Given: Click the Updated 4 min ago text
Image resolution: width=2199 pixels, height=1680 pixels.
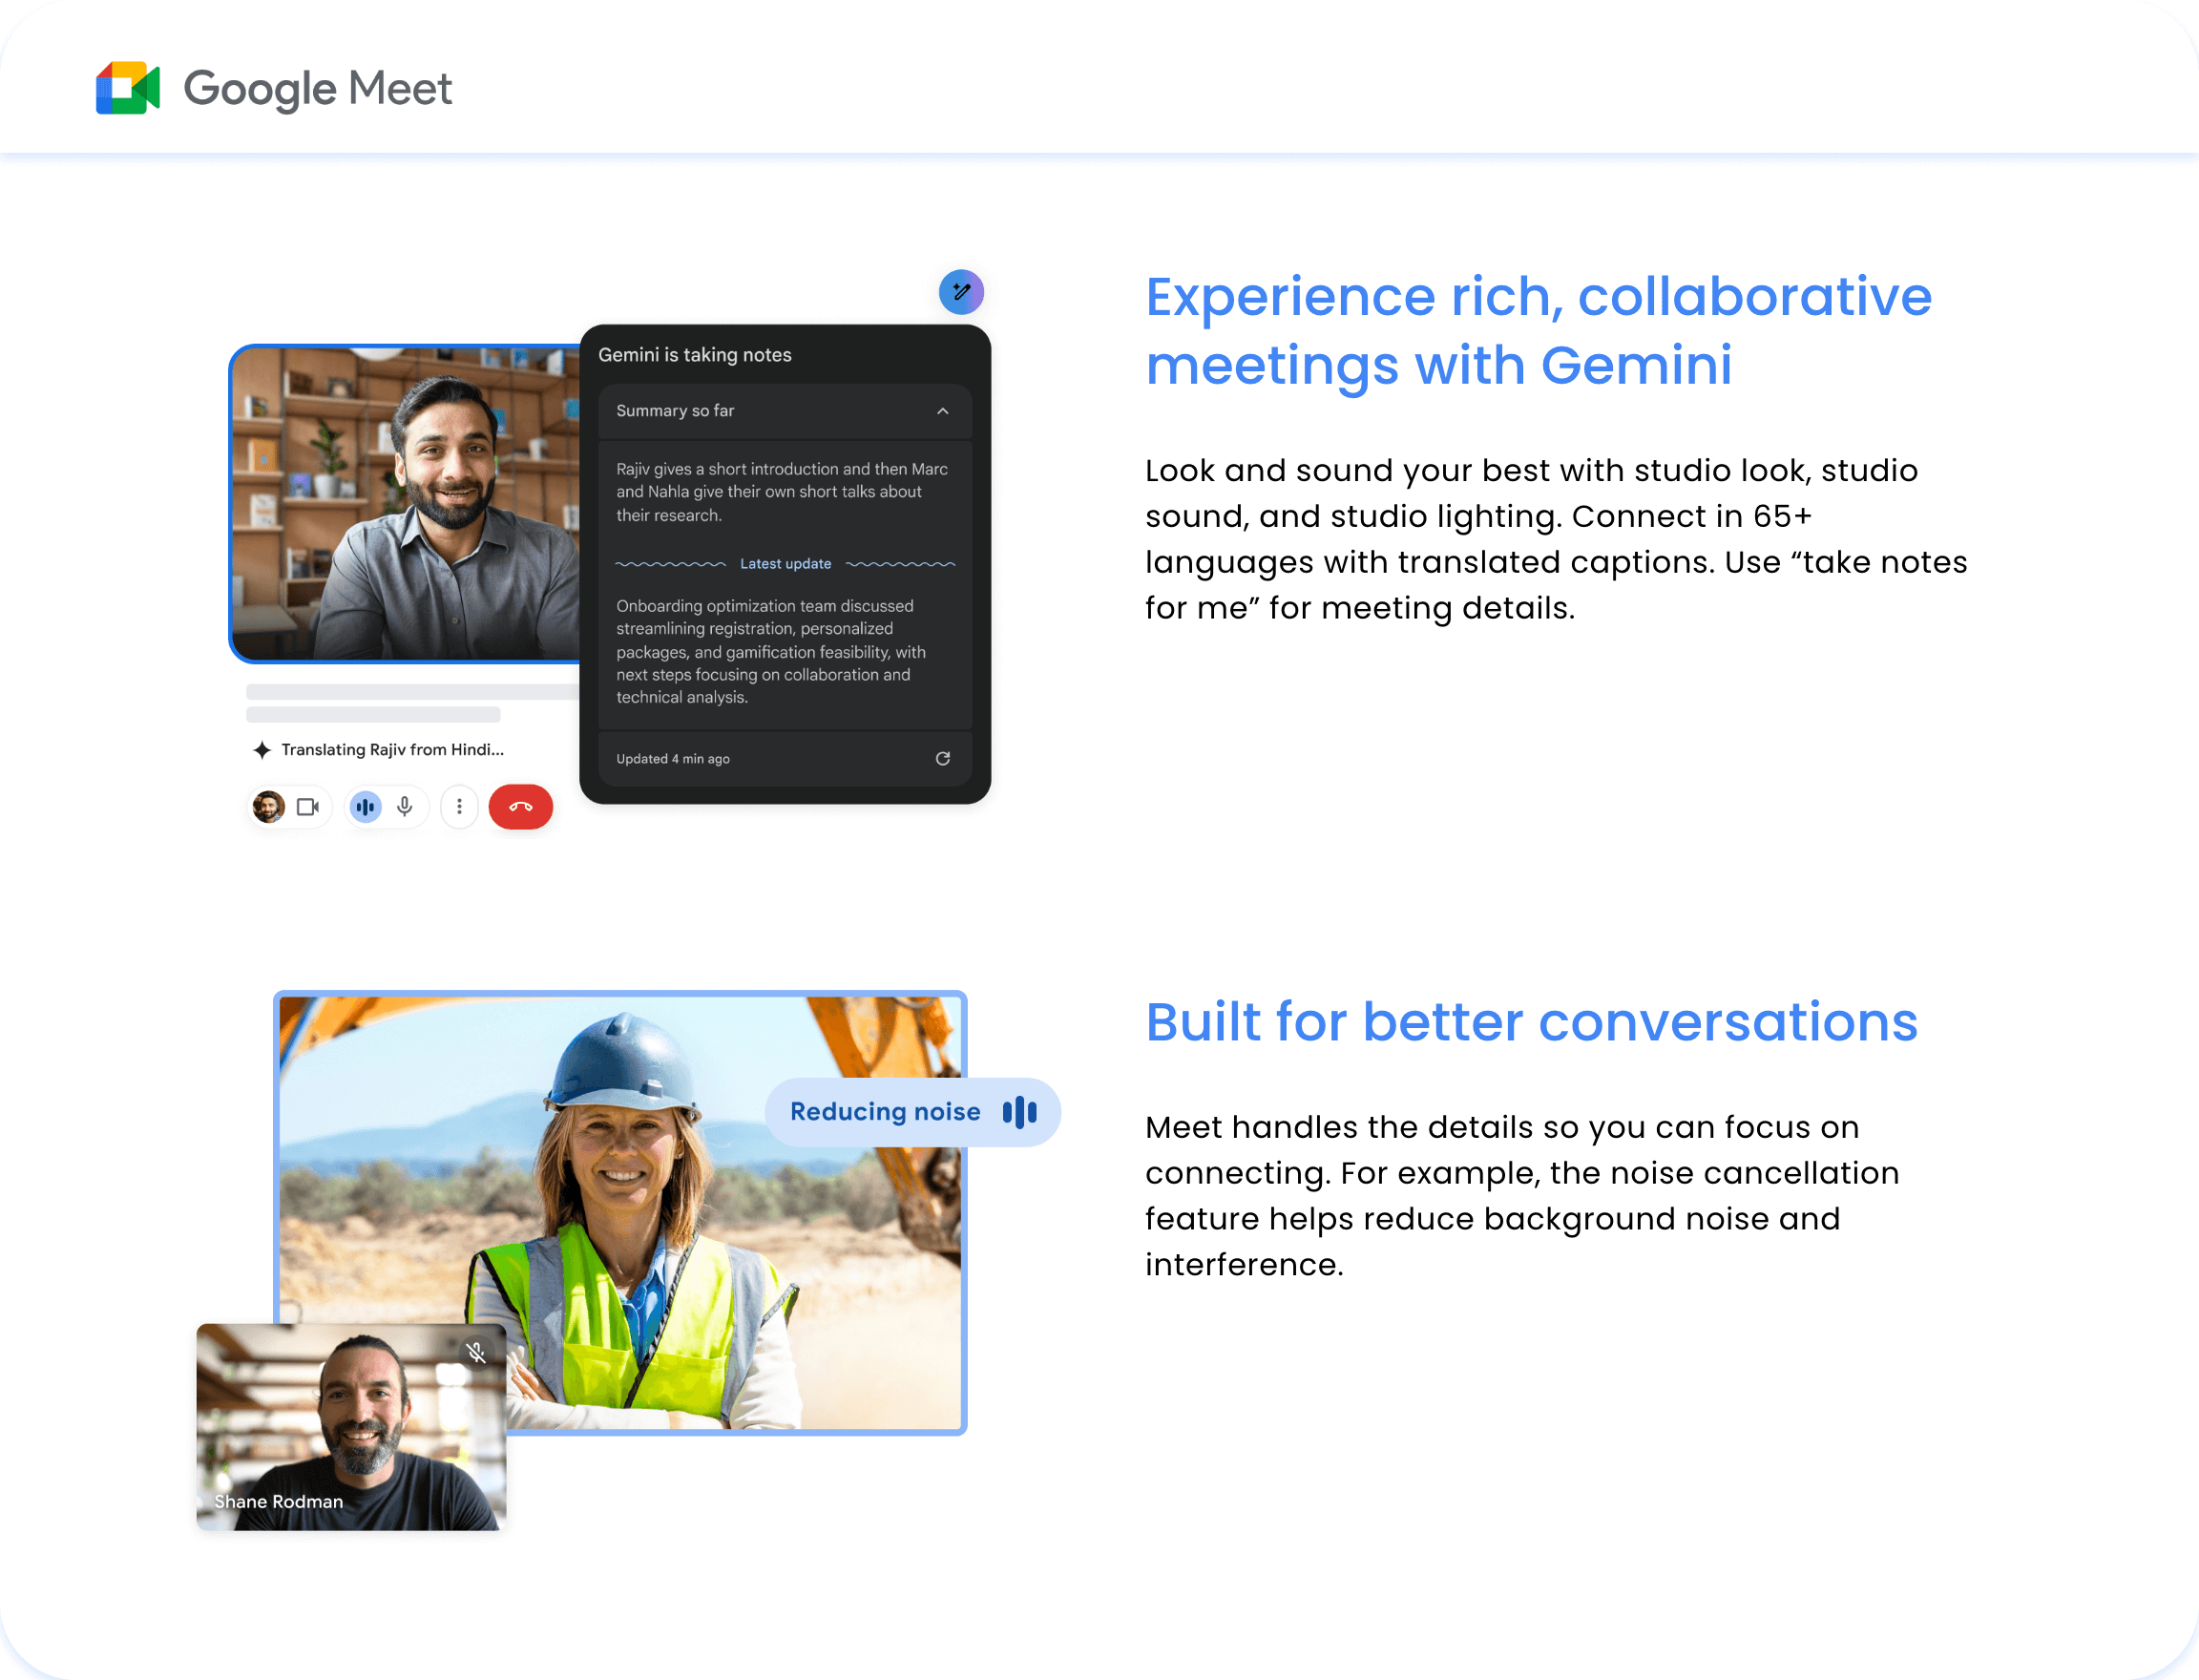Looking at the screenshot, I should click(x=673, y=759).
